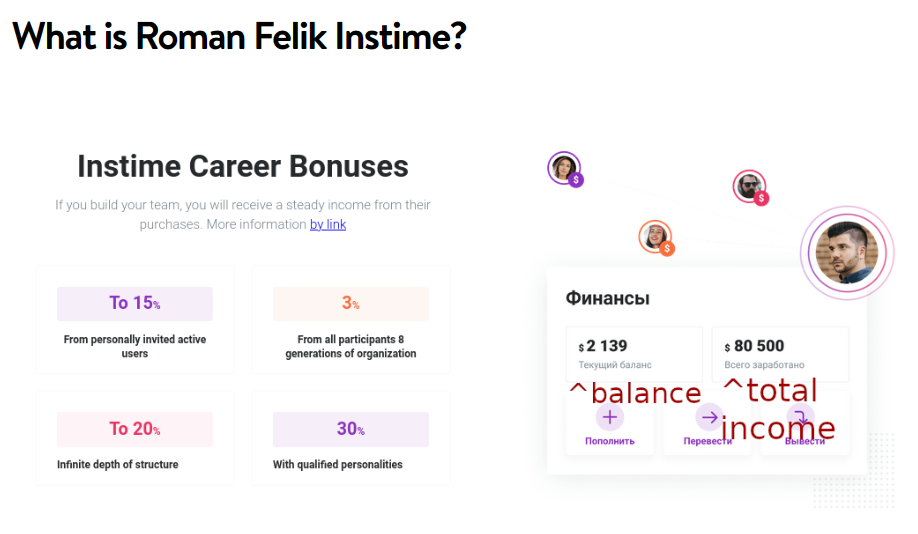Click the pink 'To 20%' badge

pyautogui.click(x=135, y=429)
